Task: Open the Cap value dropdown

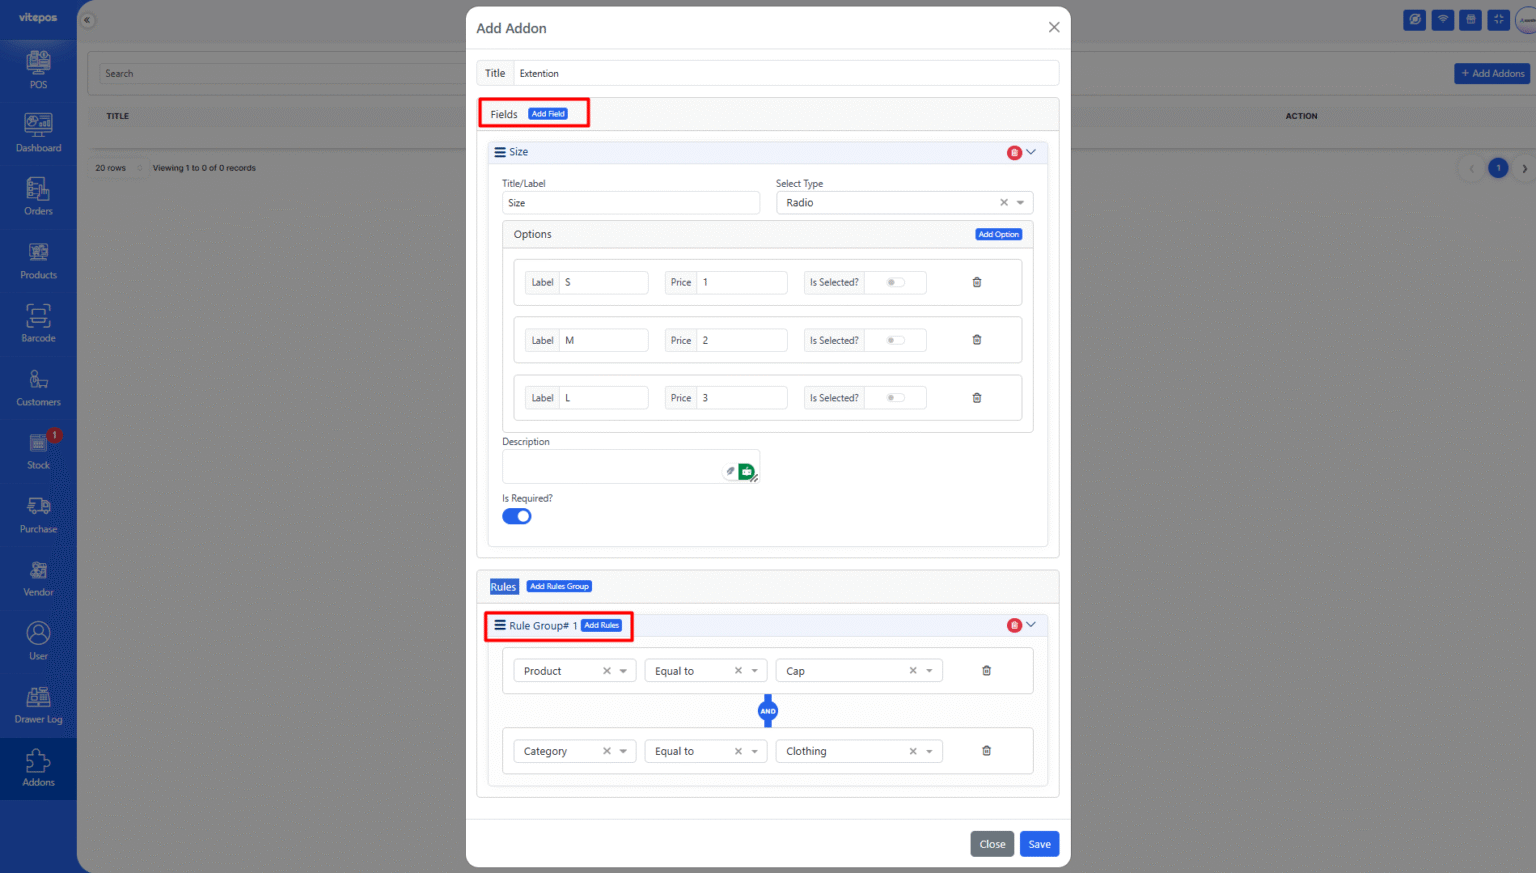Action: [x=859, y=671]
